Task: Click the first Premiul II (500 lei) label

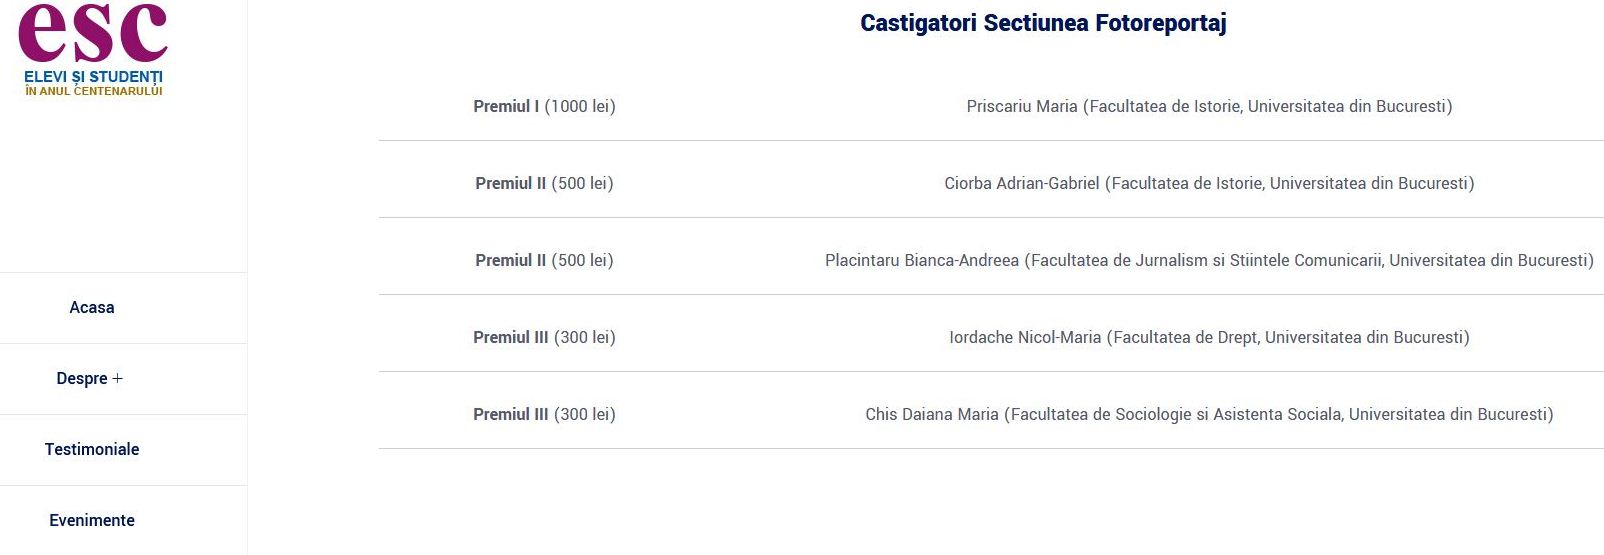Action: pyautogui.click(x=544, y=184)
